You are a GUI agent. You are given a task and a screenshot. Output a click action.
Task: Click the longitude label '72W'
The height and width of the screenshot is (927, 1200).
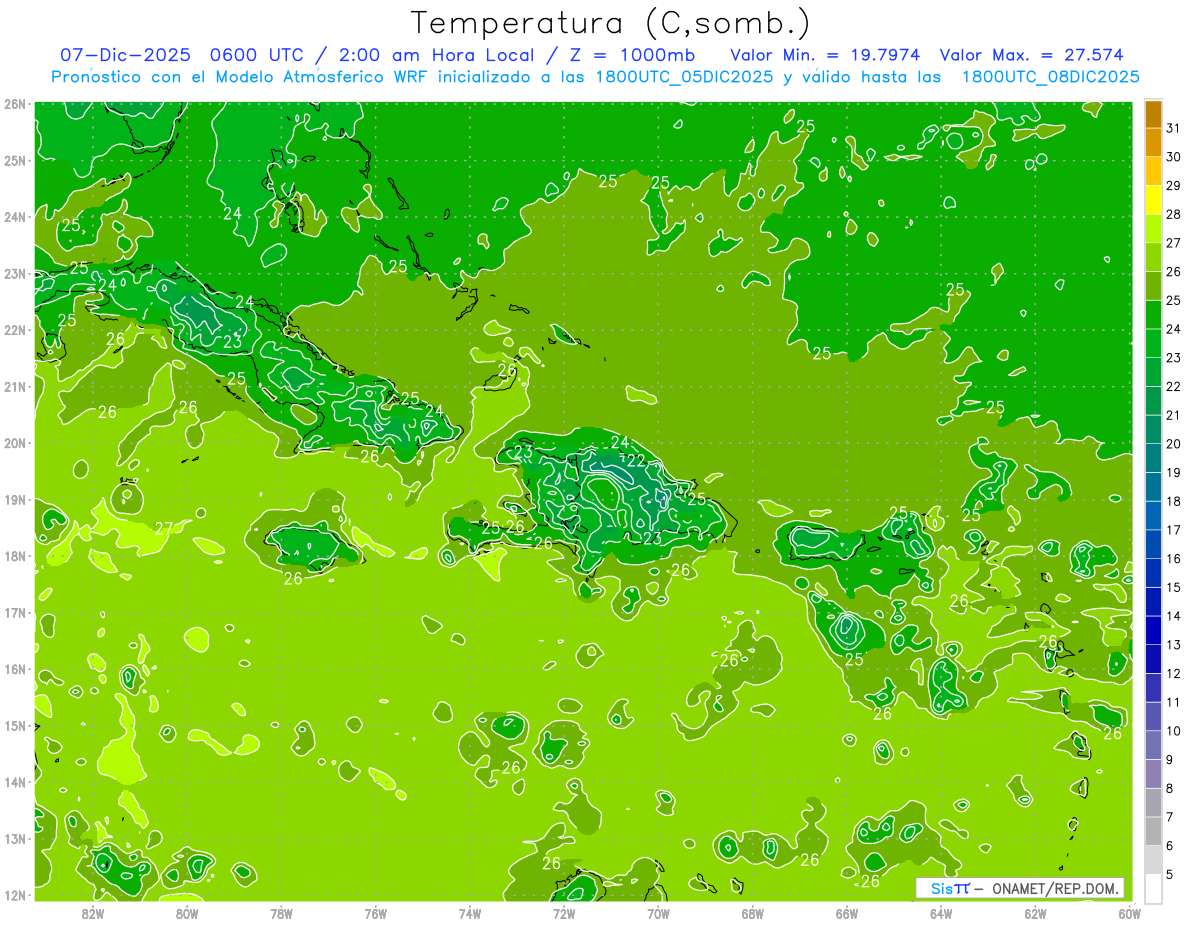click(564, 913)
